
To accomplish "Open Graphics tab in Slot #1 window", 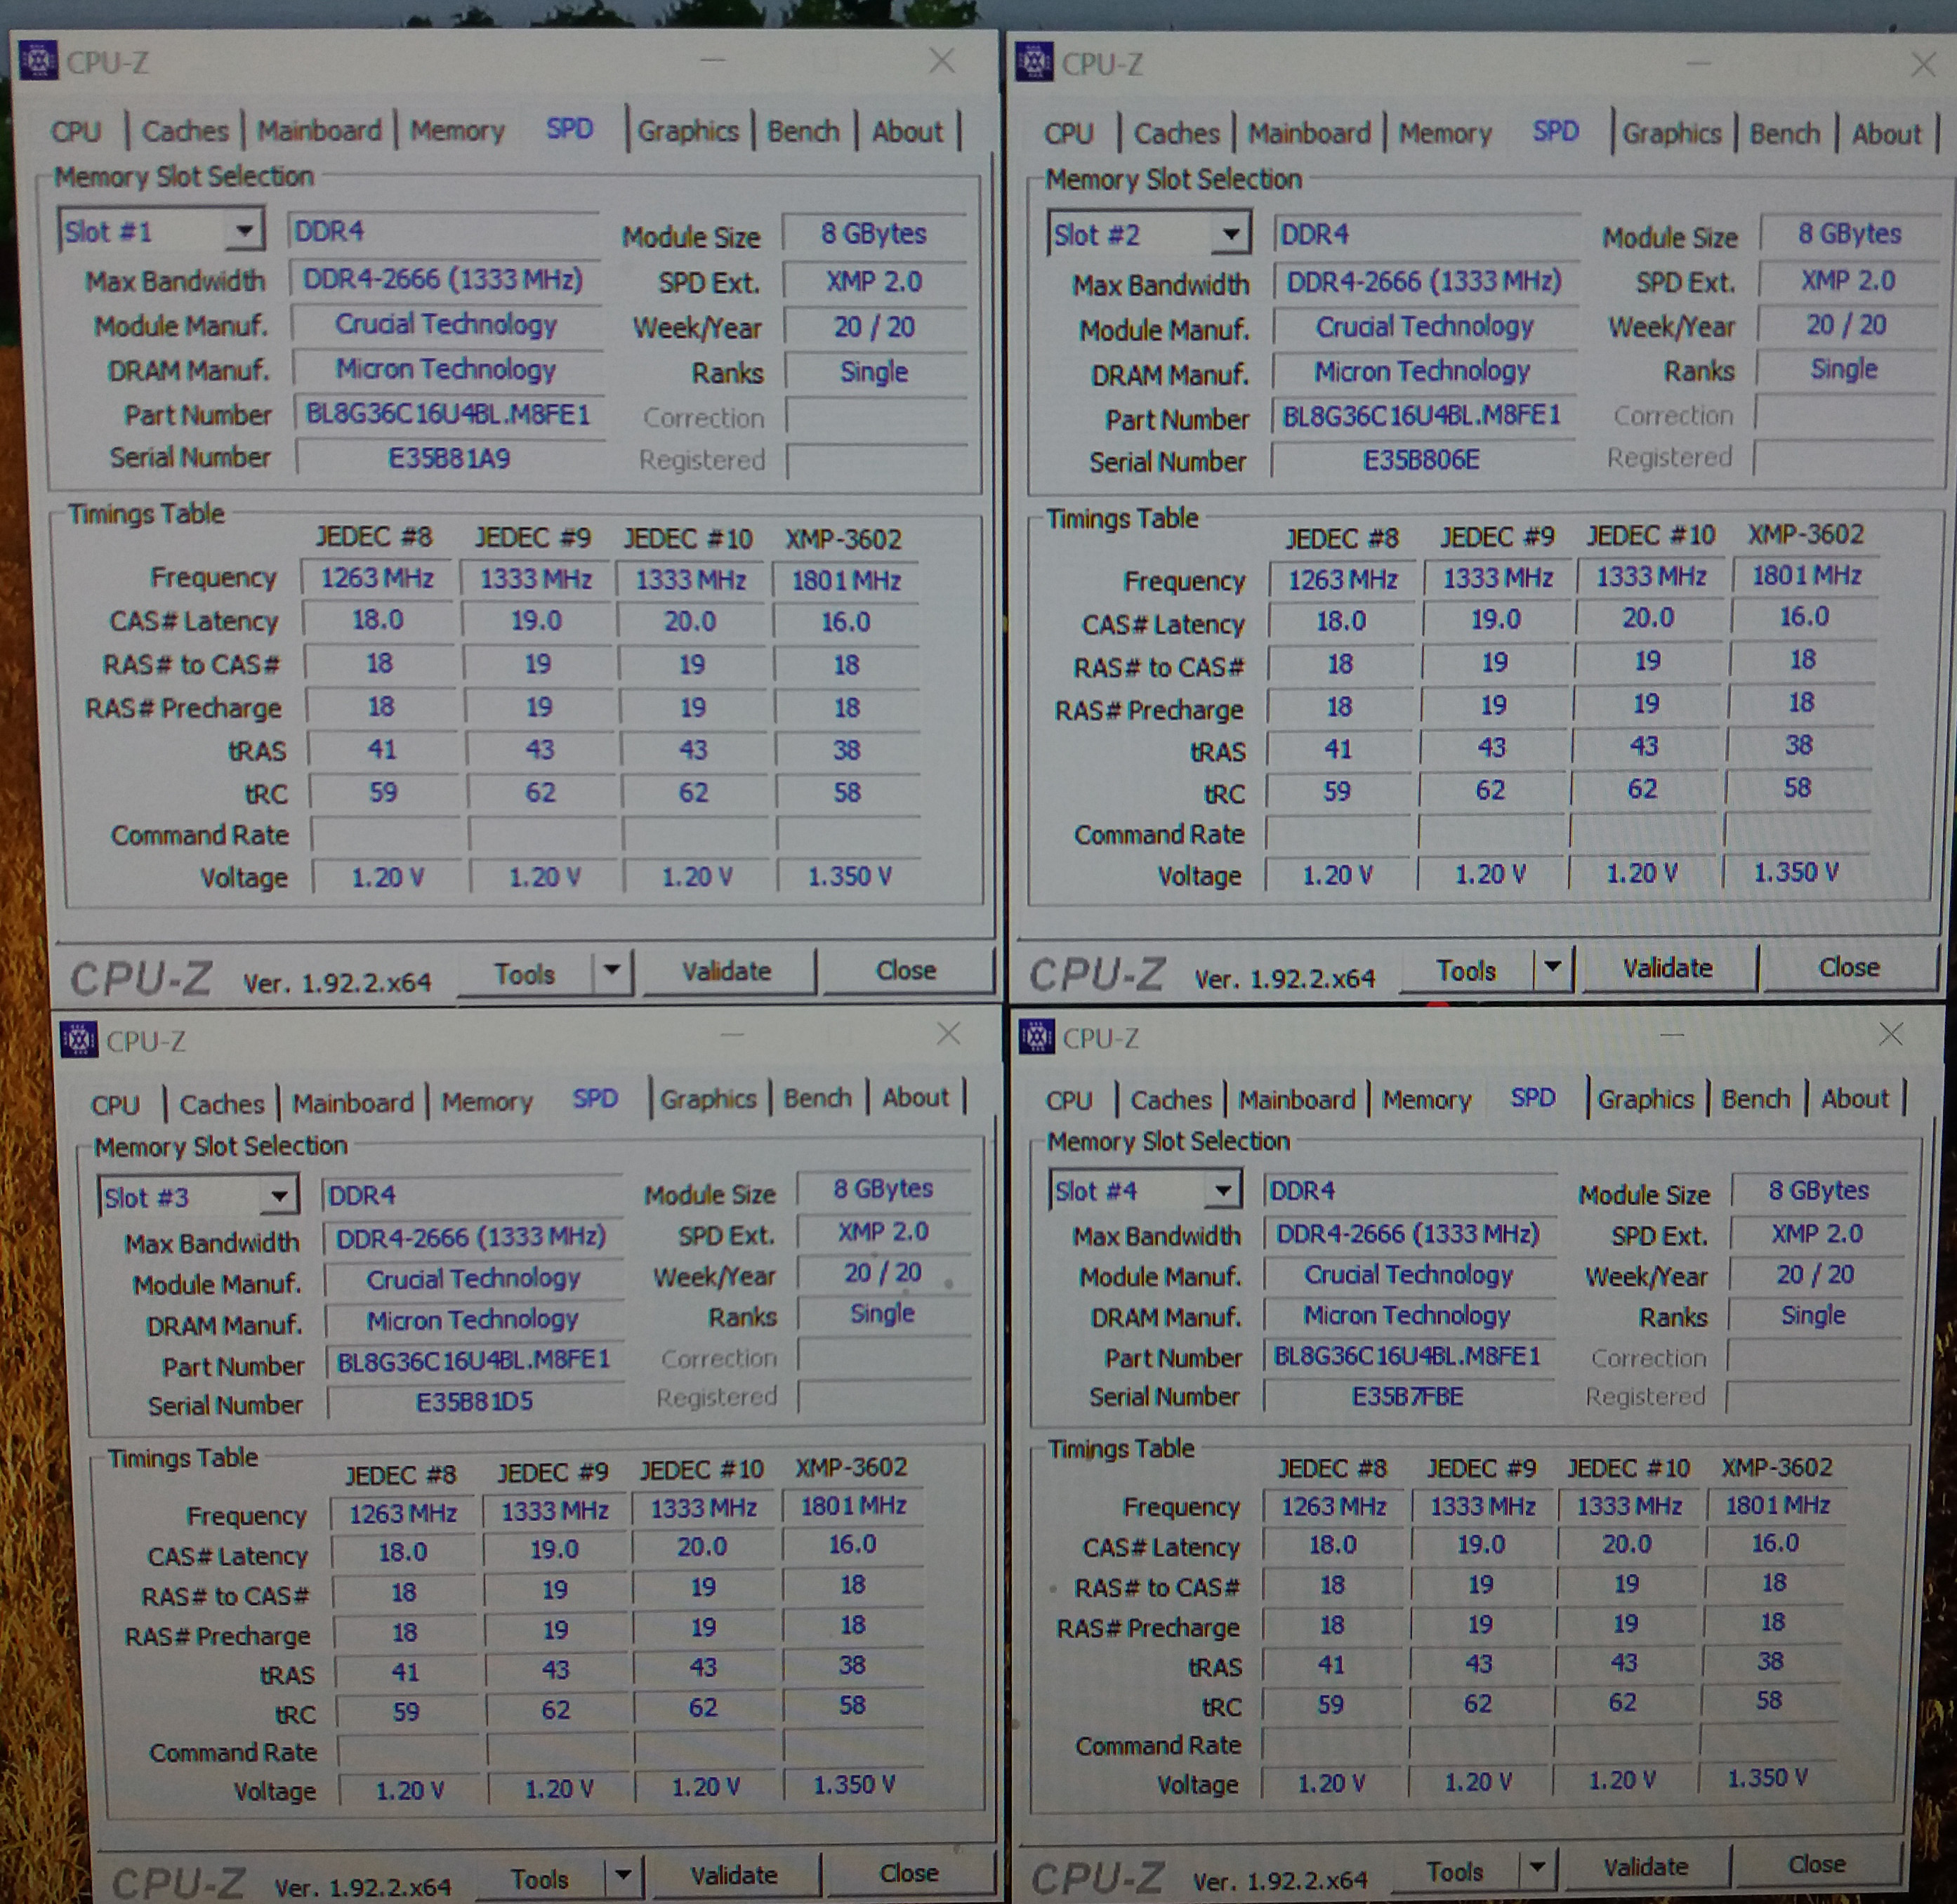I will click(688, 131).
